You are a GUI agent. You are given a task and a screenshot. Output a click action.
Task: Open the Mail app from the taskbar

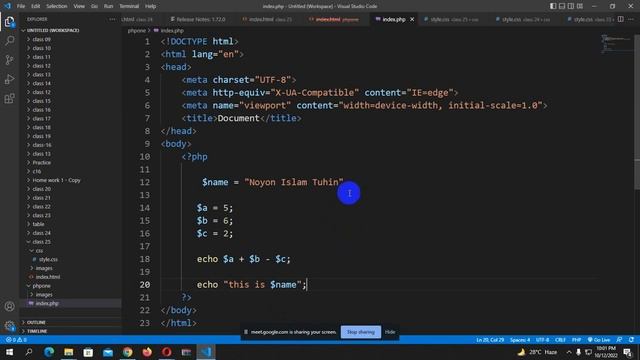(x=108, y=352)
